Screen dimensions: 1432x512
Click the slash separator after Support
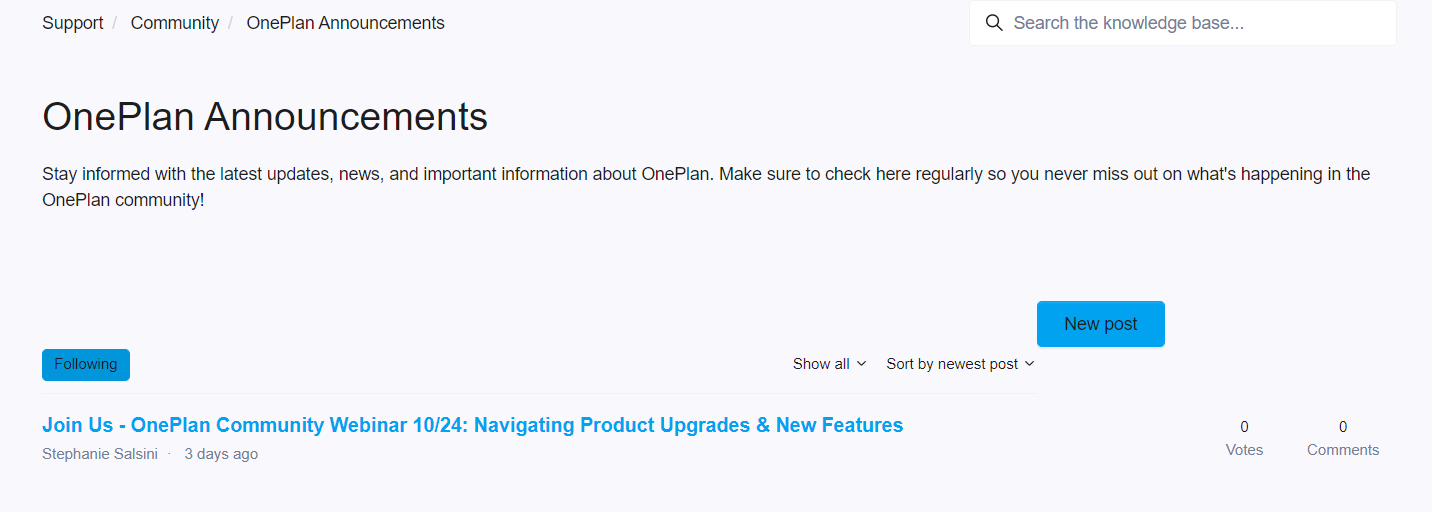point(115,23)
